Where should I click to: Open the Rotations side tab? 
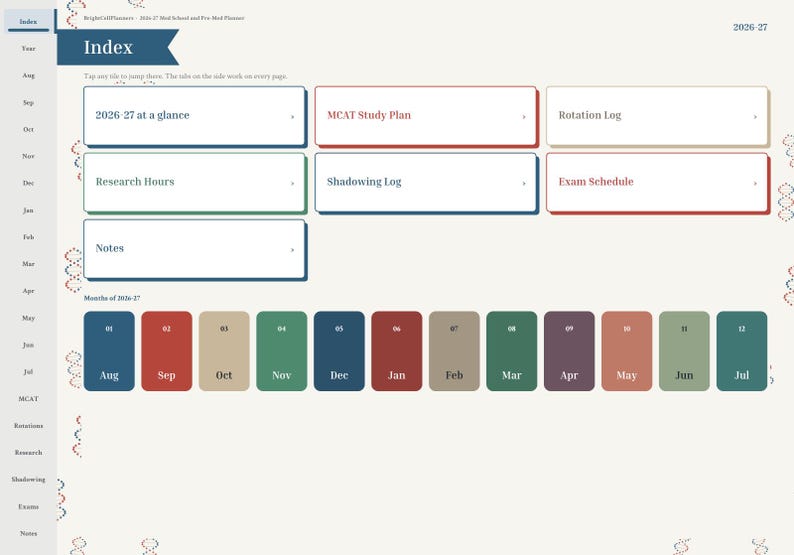[28, 425]
